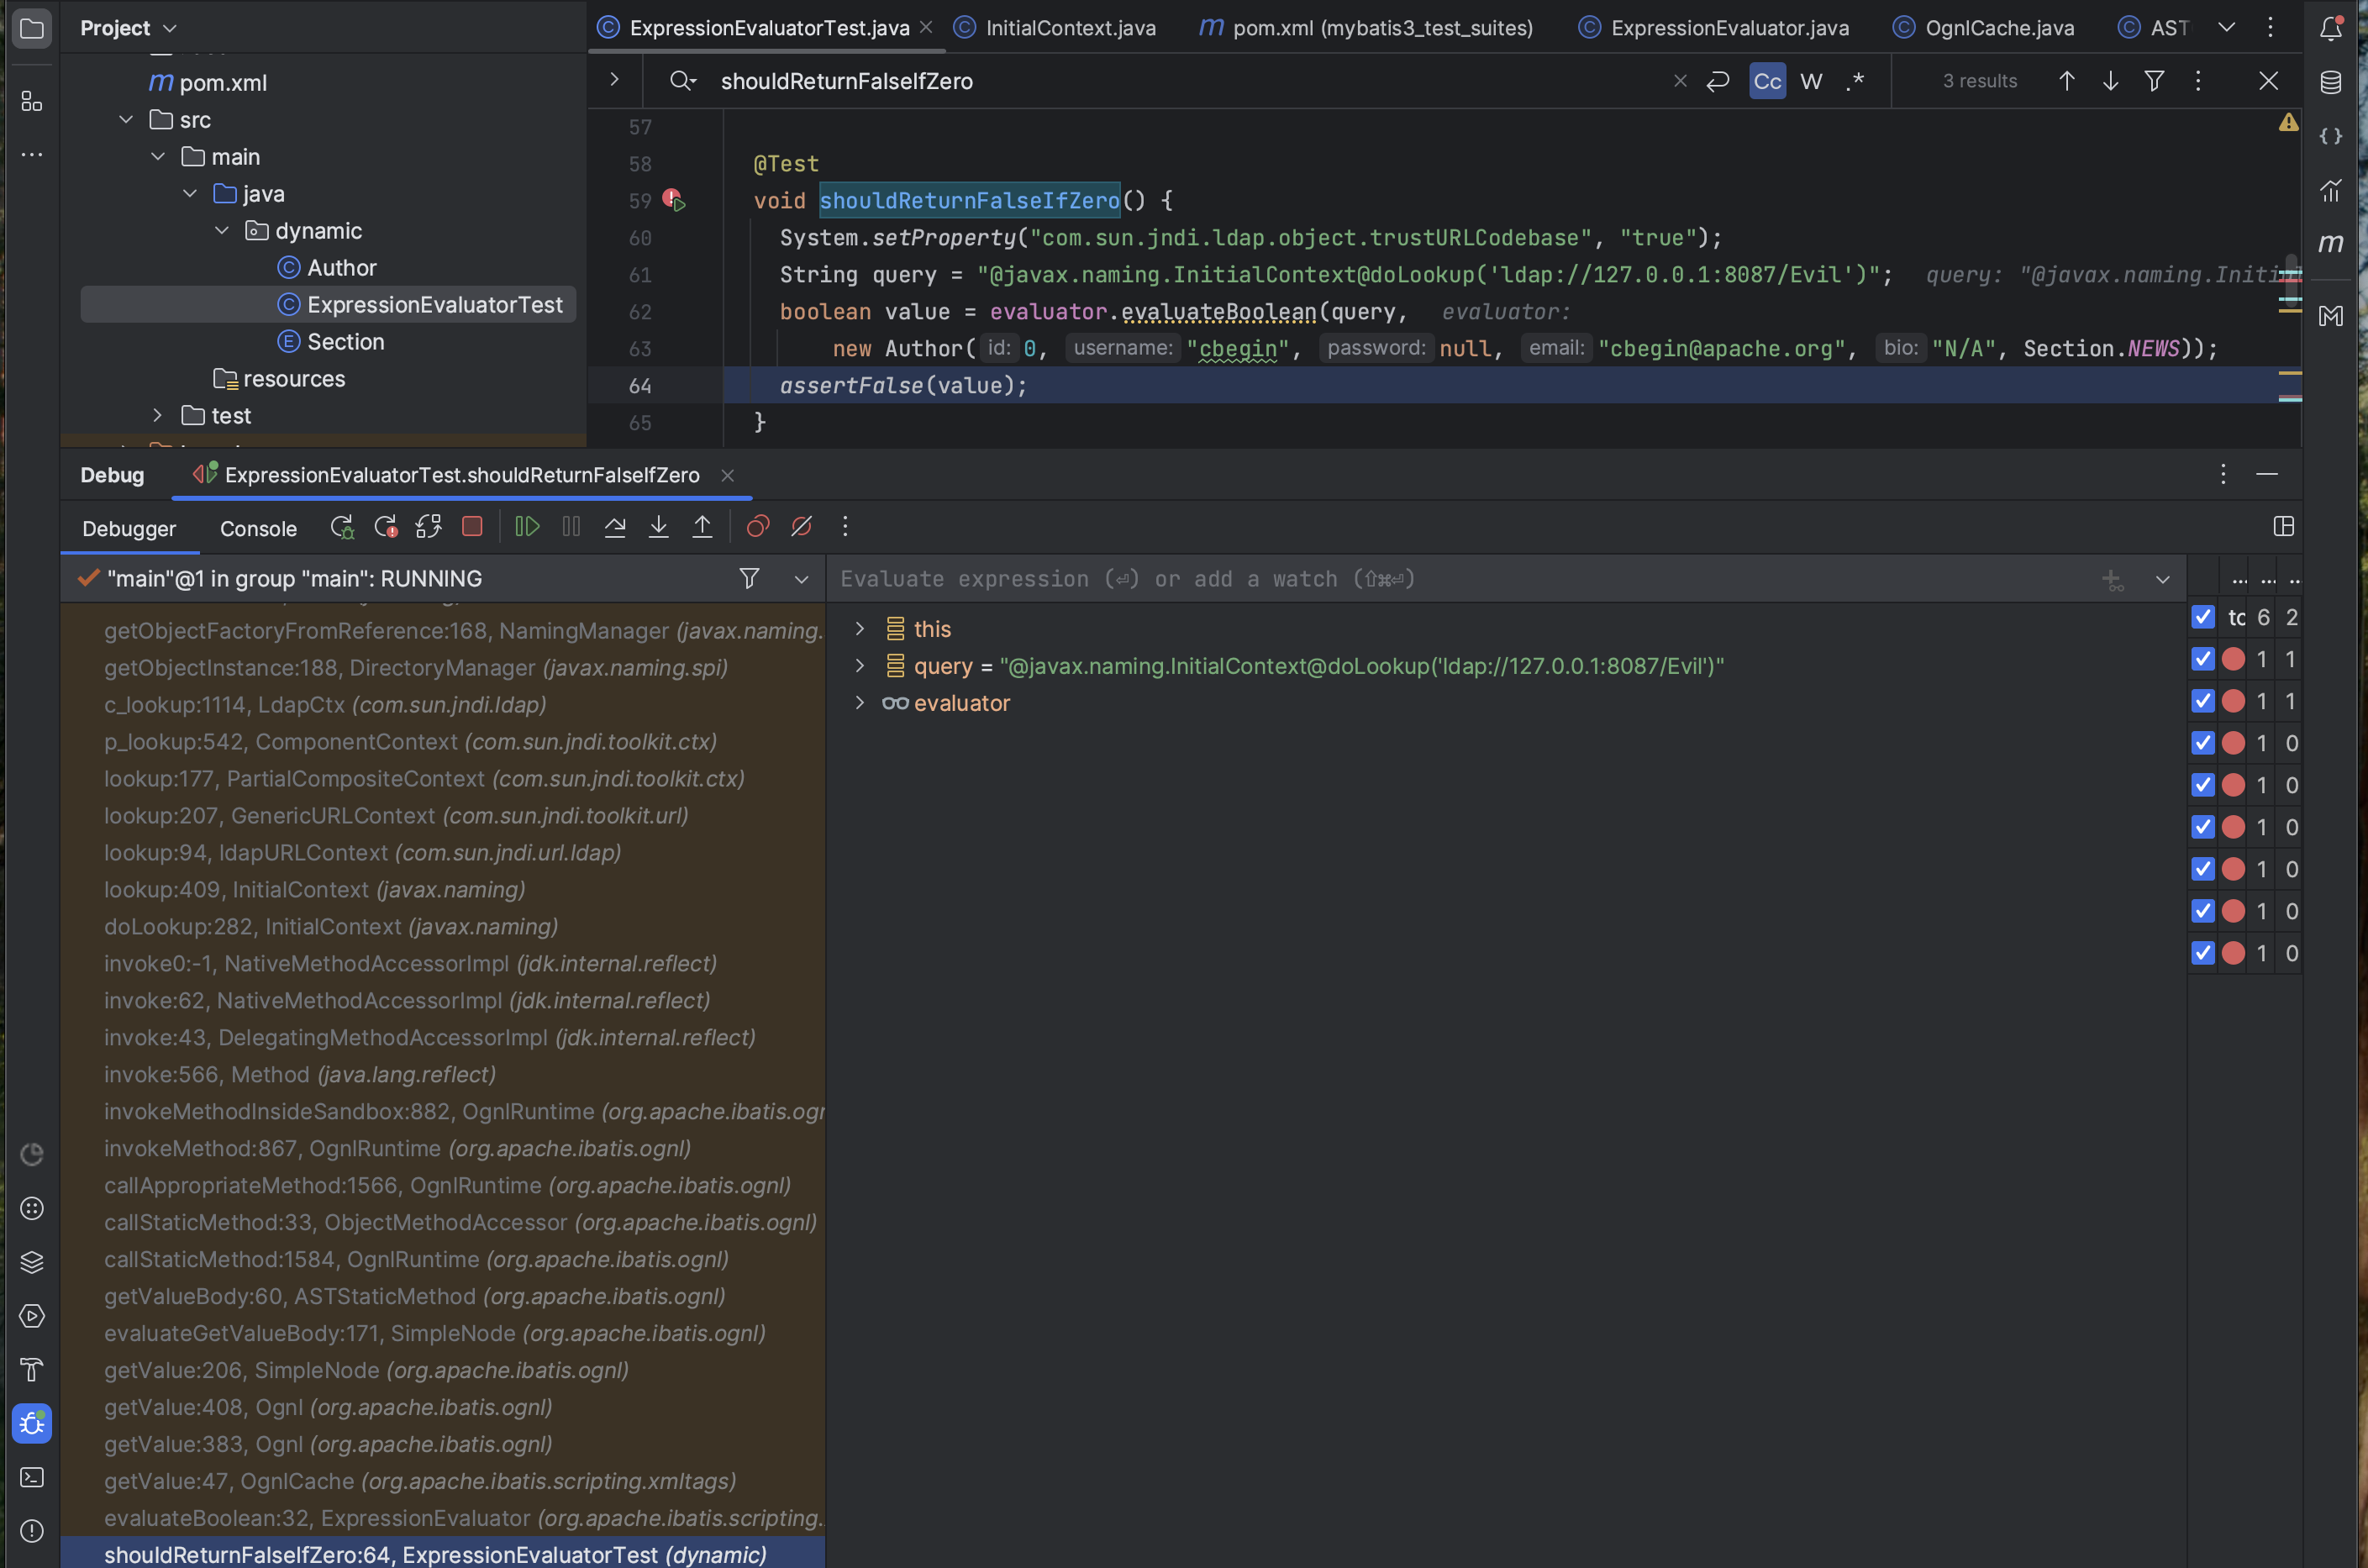2368x1568 pixels.
Task: Stop the debug session
Action: (472, 527)
